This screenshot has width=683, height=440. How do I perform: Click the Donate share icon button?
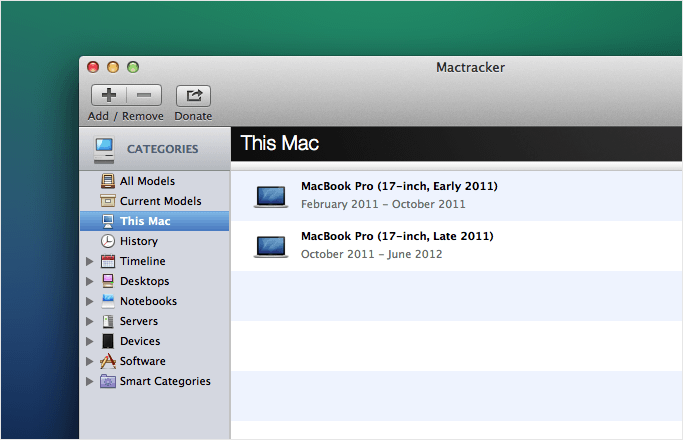point(193,95)
